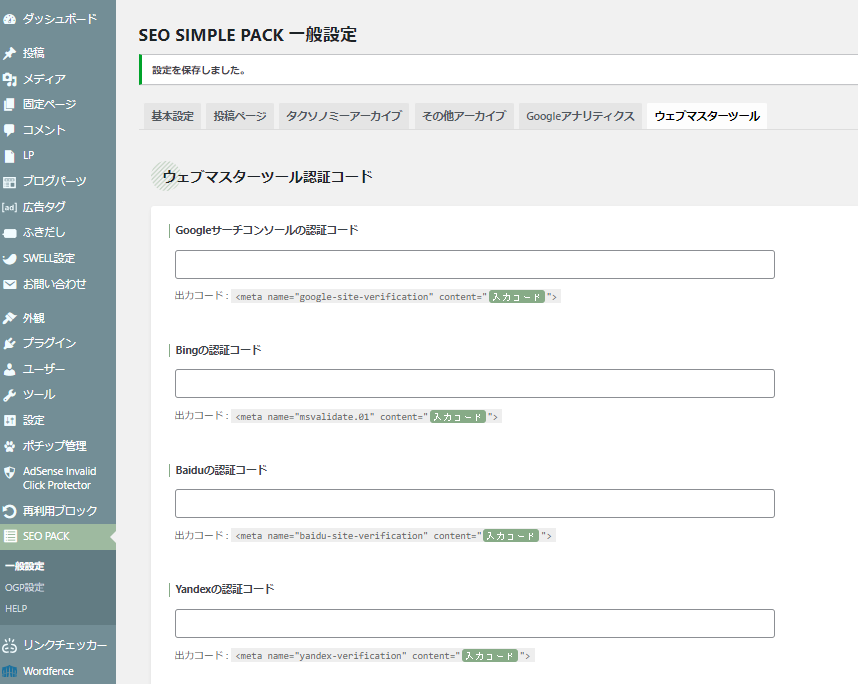Open the メディア media icon
Viewport: 858px width, 684px height.
10,79
